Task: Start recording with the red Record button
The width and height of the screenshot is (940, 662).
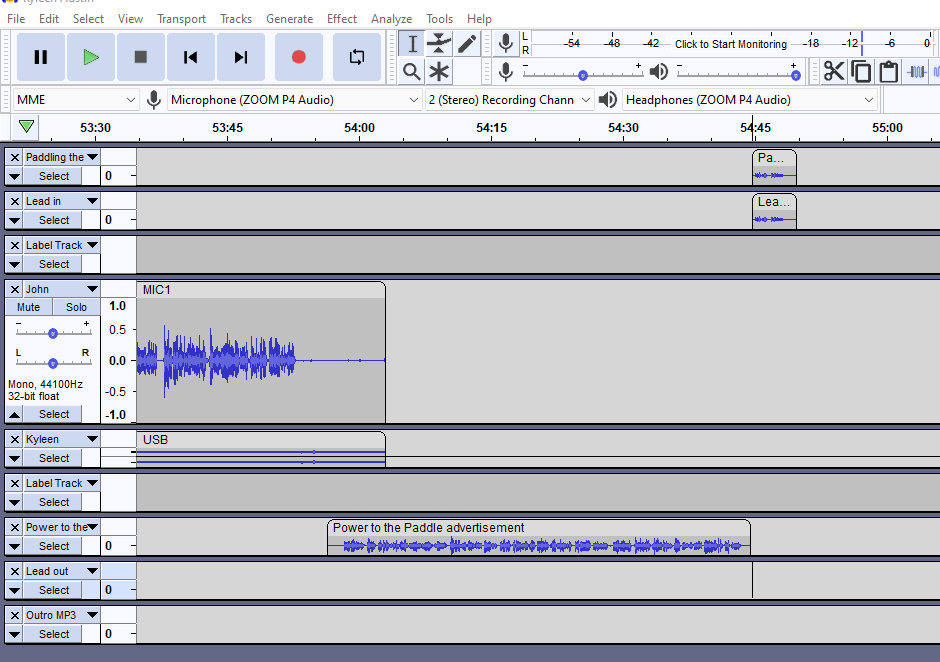Action: (299, 57)
